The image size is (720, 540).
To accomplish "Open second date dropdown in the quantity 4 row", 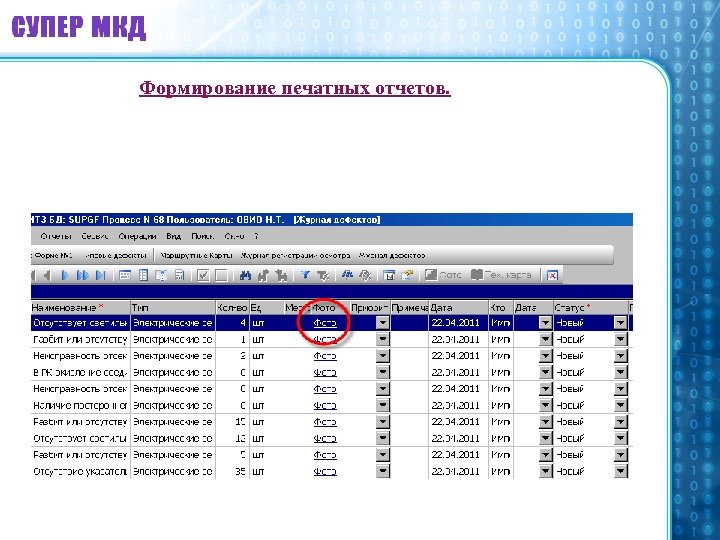I will coord(545,323).
